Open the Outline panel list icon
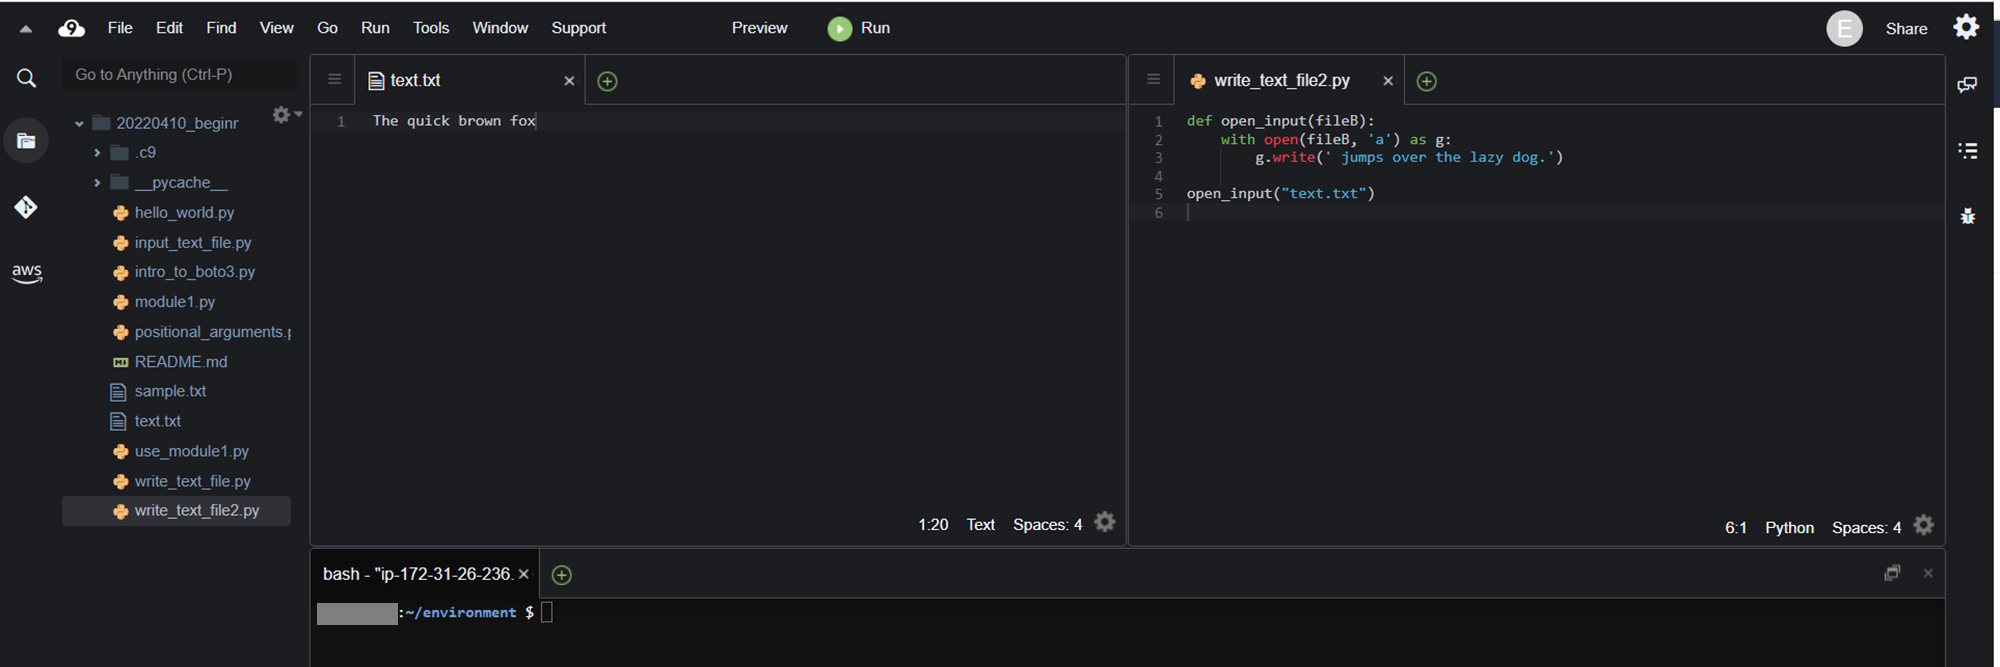This screenshot has width=2000, height=667. 1967,151
